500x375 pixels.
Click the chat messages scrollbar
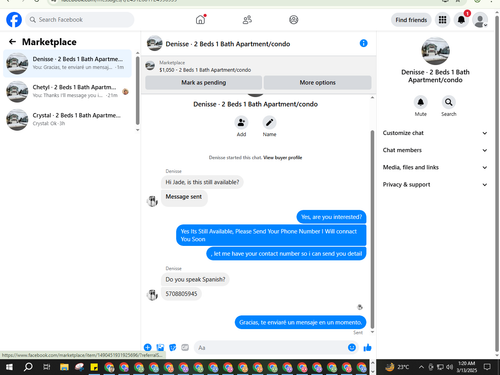click(372, 229)
